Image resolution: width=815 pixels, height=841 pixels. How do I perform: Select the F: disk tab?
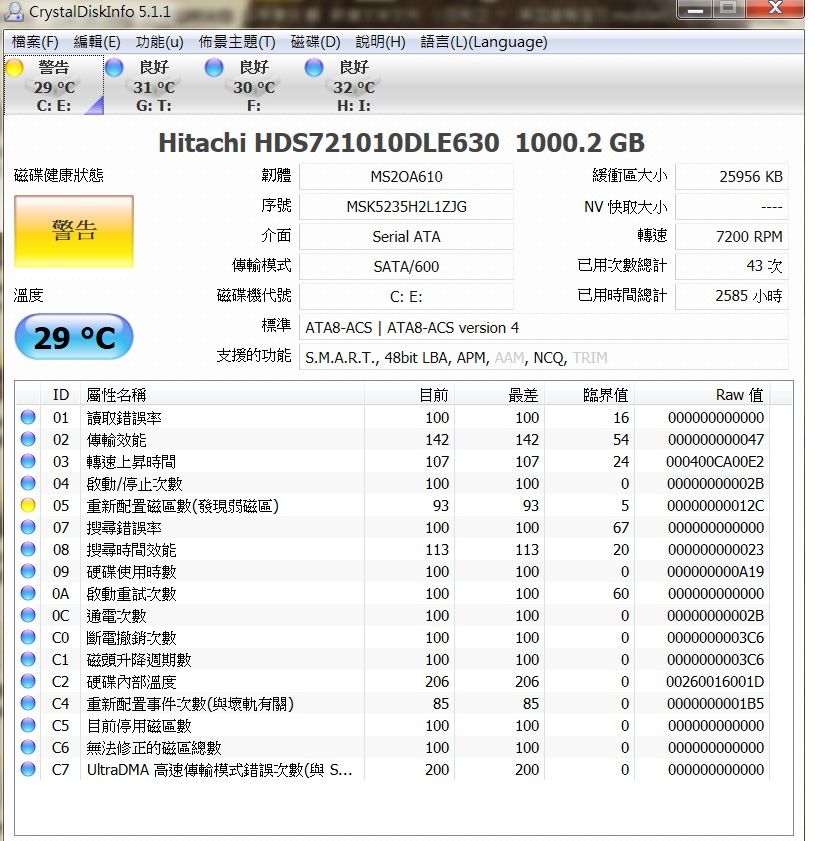(254, 85)
